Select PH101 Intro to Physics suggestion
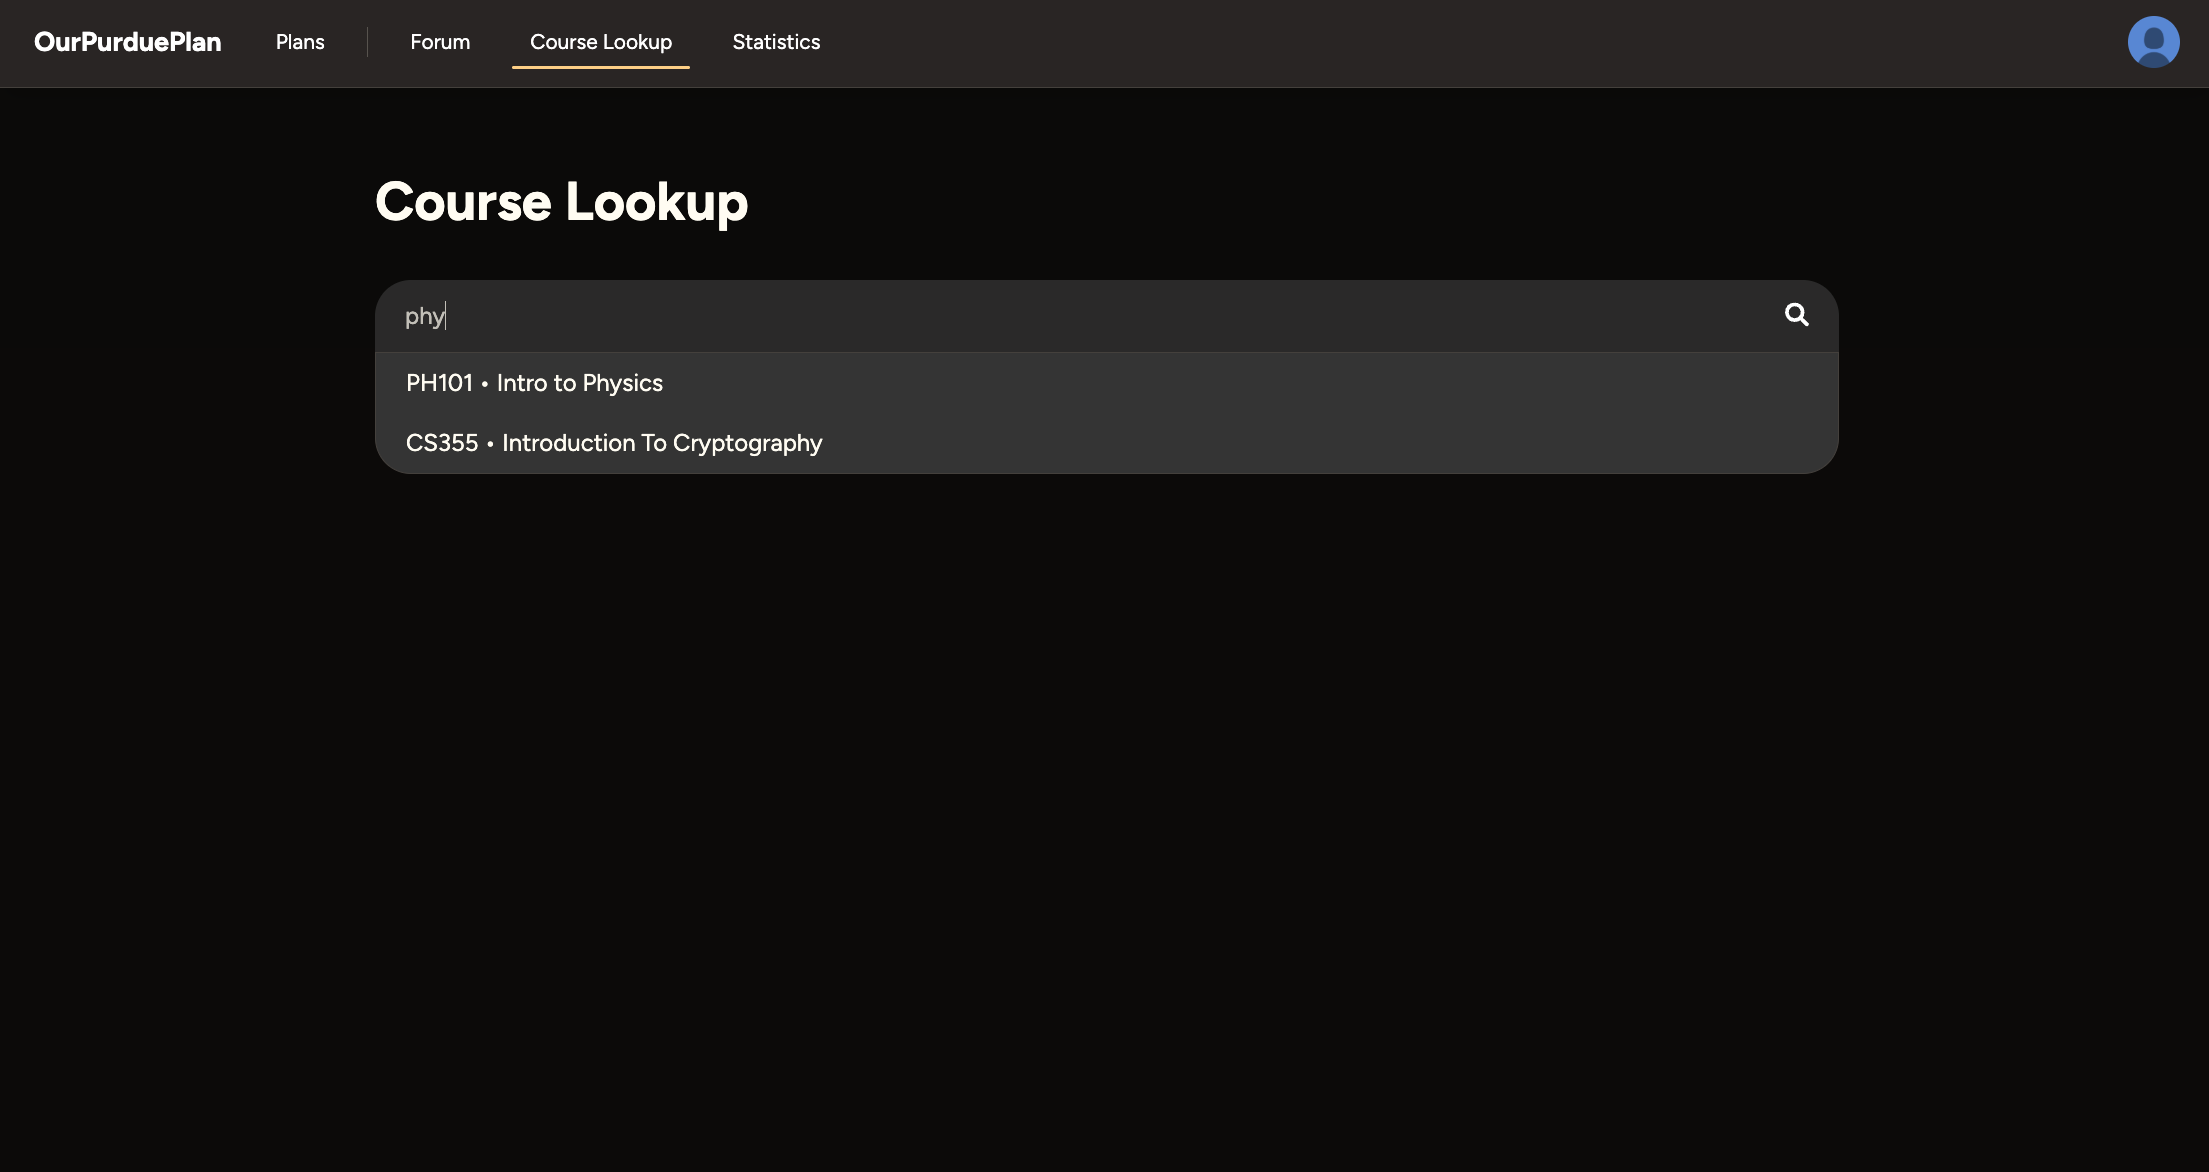The width and height of the screenshot is (2209, 1172). coord(534,383)
